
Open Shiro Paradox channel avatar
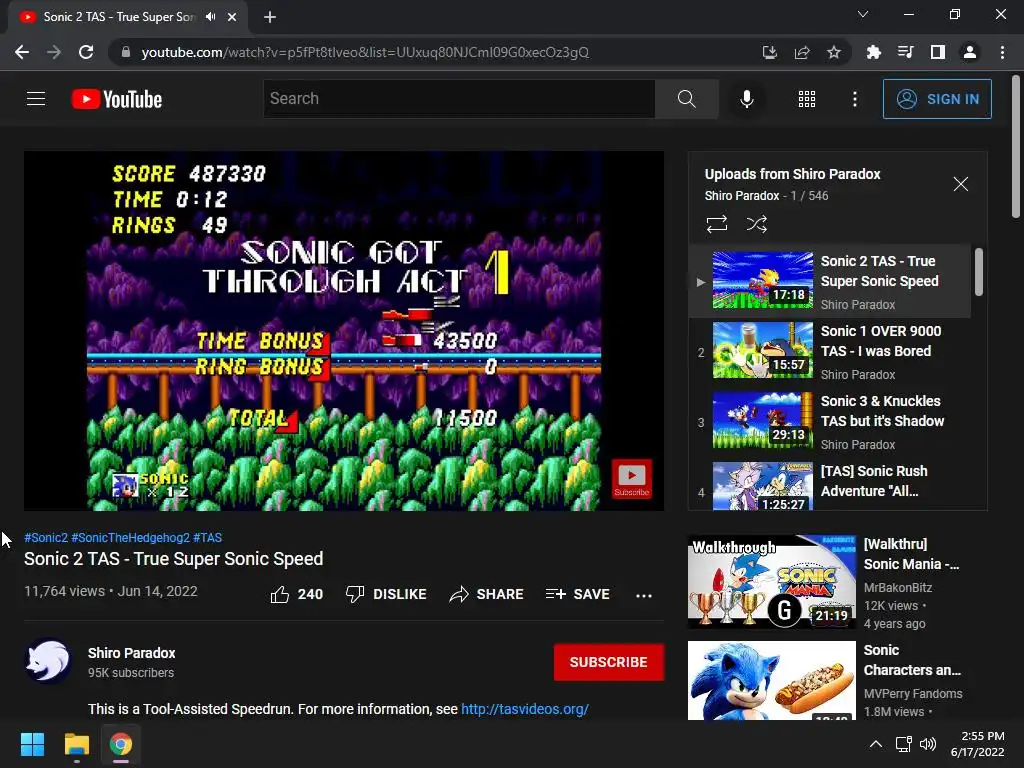click(48, 661)
